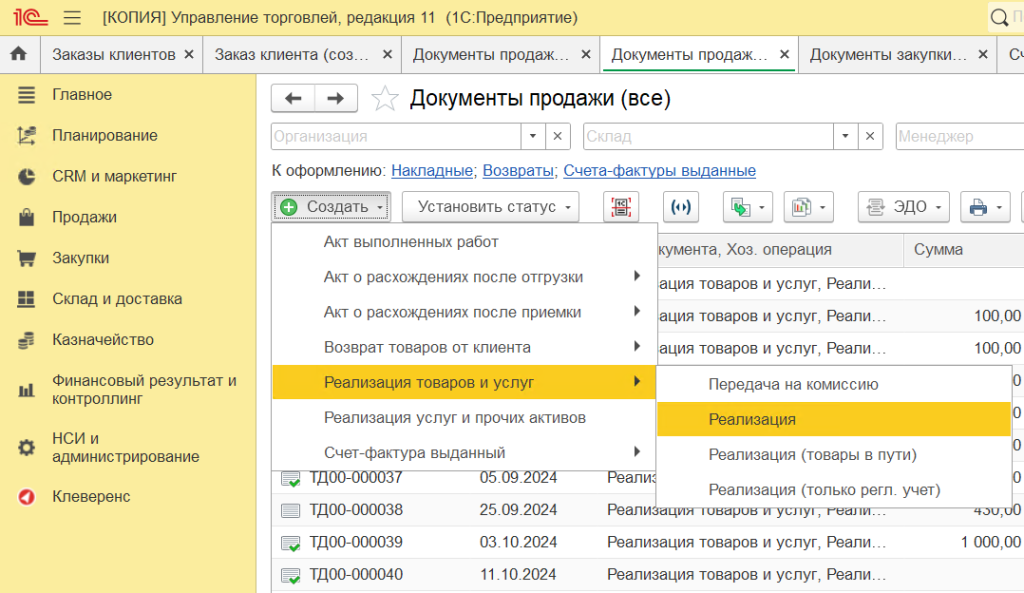The width and height of the screenshot is (1024, 593).
Task: Open НСИ и администрирование section
Action: [x=126, y=447]
